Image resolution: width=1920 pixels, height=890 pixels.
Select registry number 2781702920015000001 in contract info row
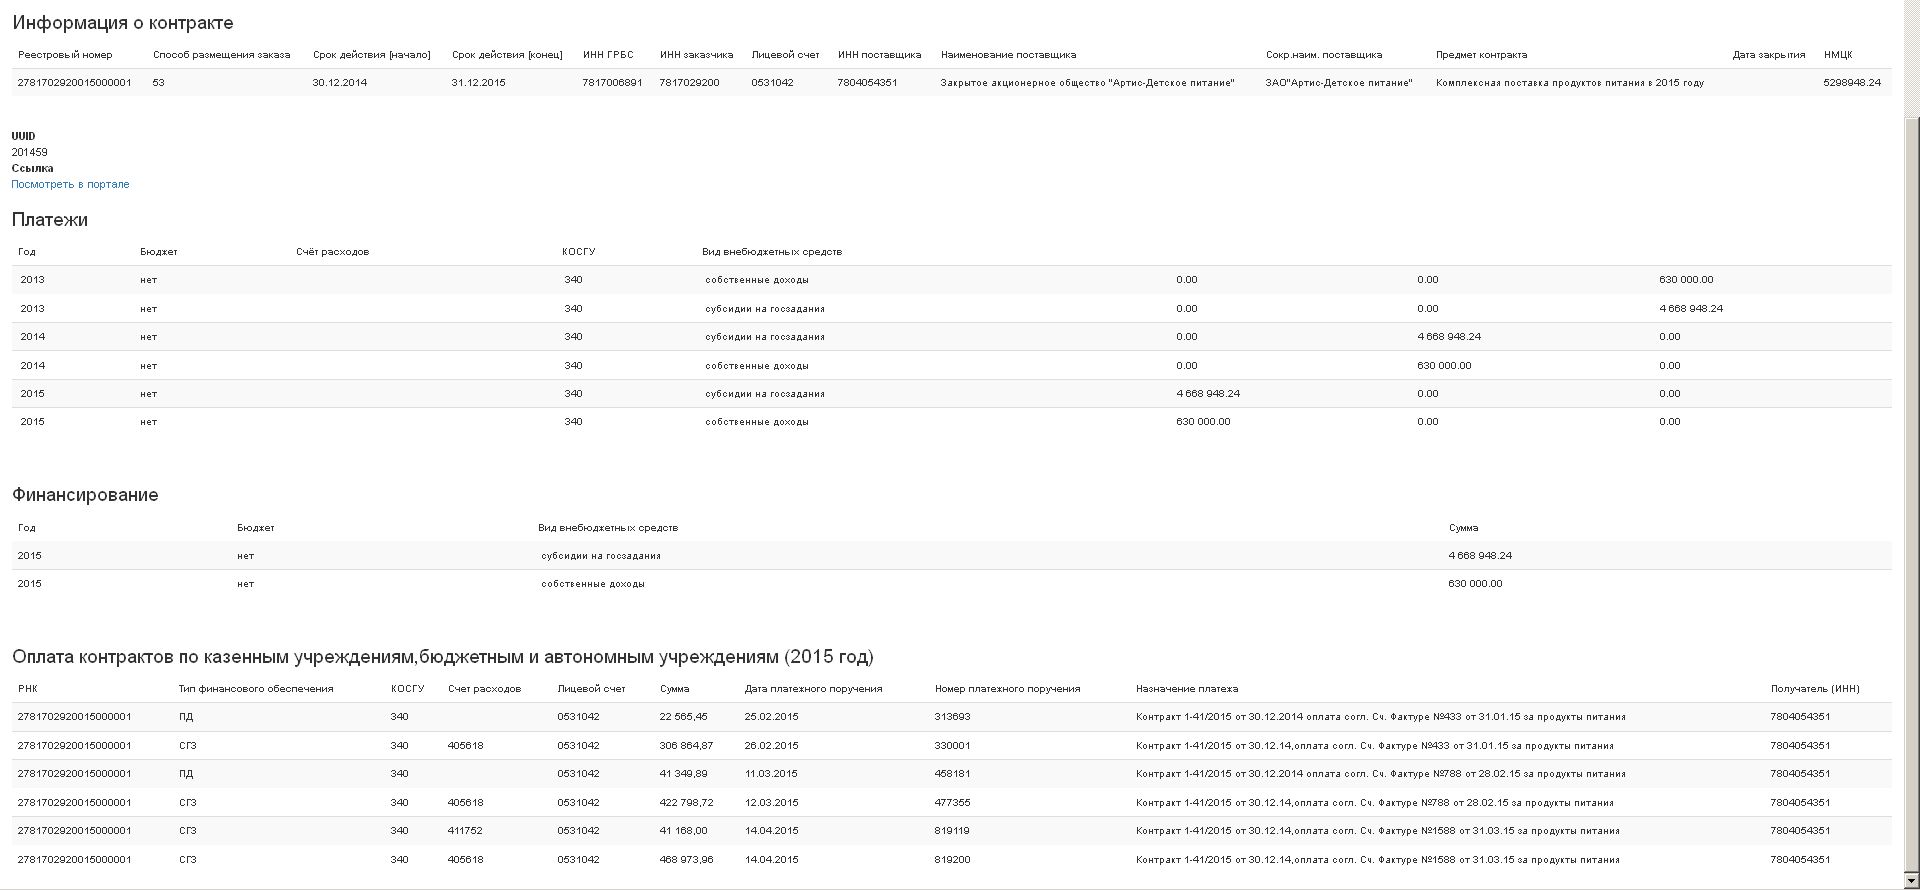tap(75, 83)
